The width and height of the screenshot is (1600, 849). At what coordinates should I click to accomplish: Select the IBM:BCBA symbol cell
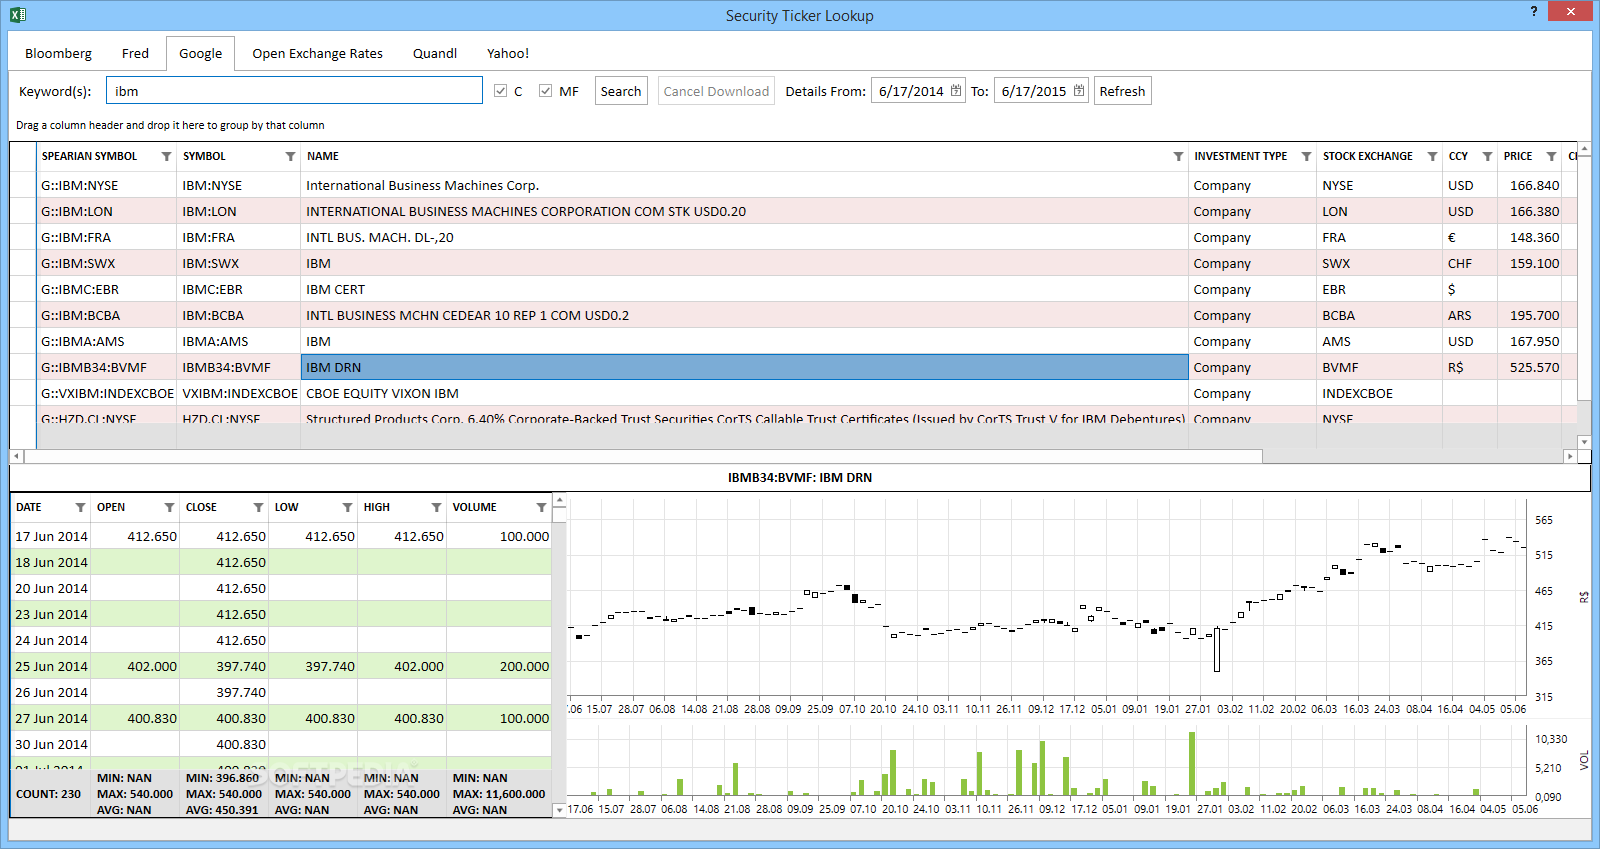[x=238, y=315]
